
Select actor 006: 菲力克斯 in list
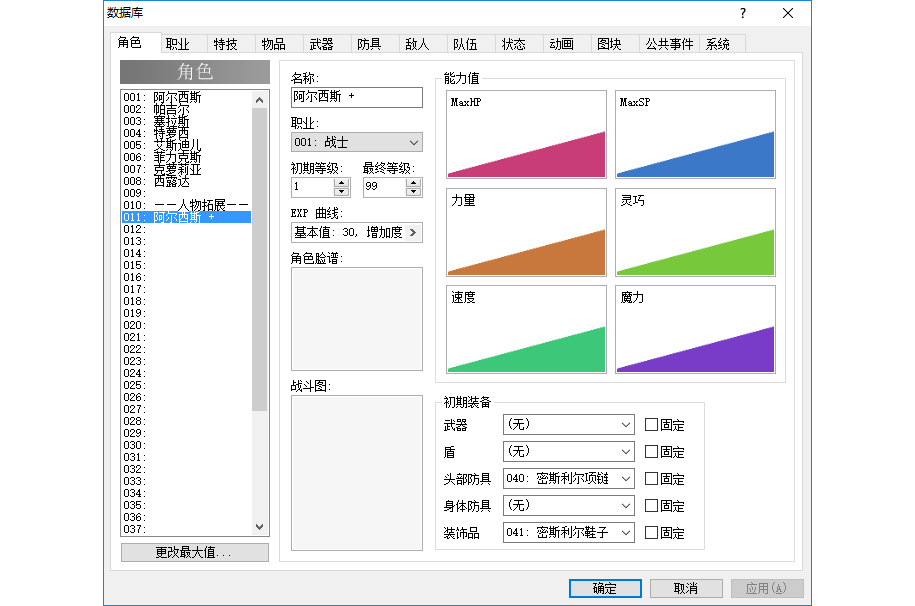(187, 157)
